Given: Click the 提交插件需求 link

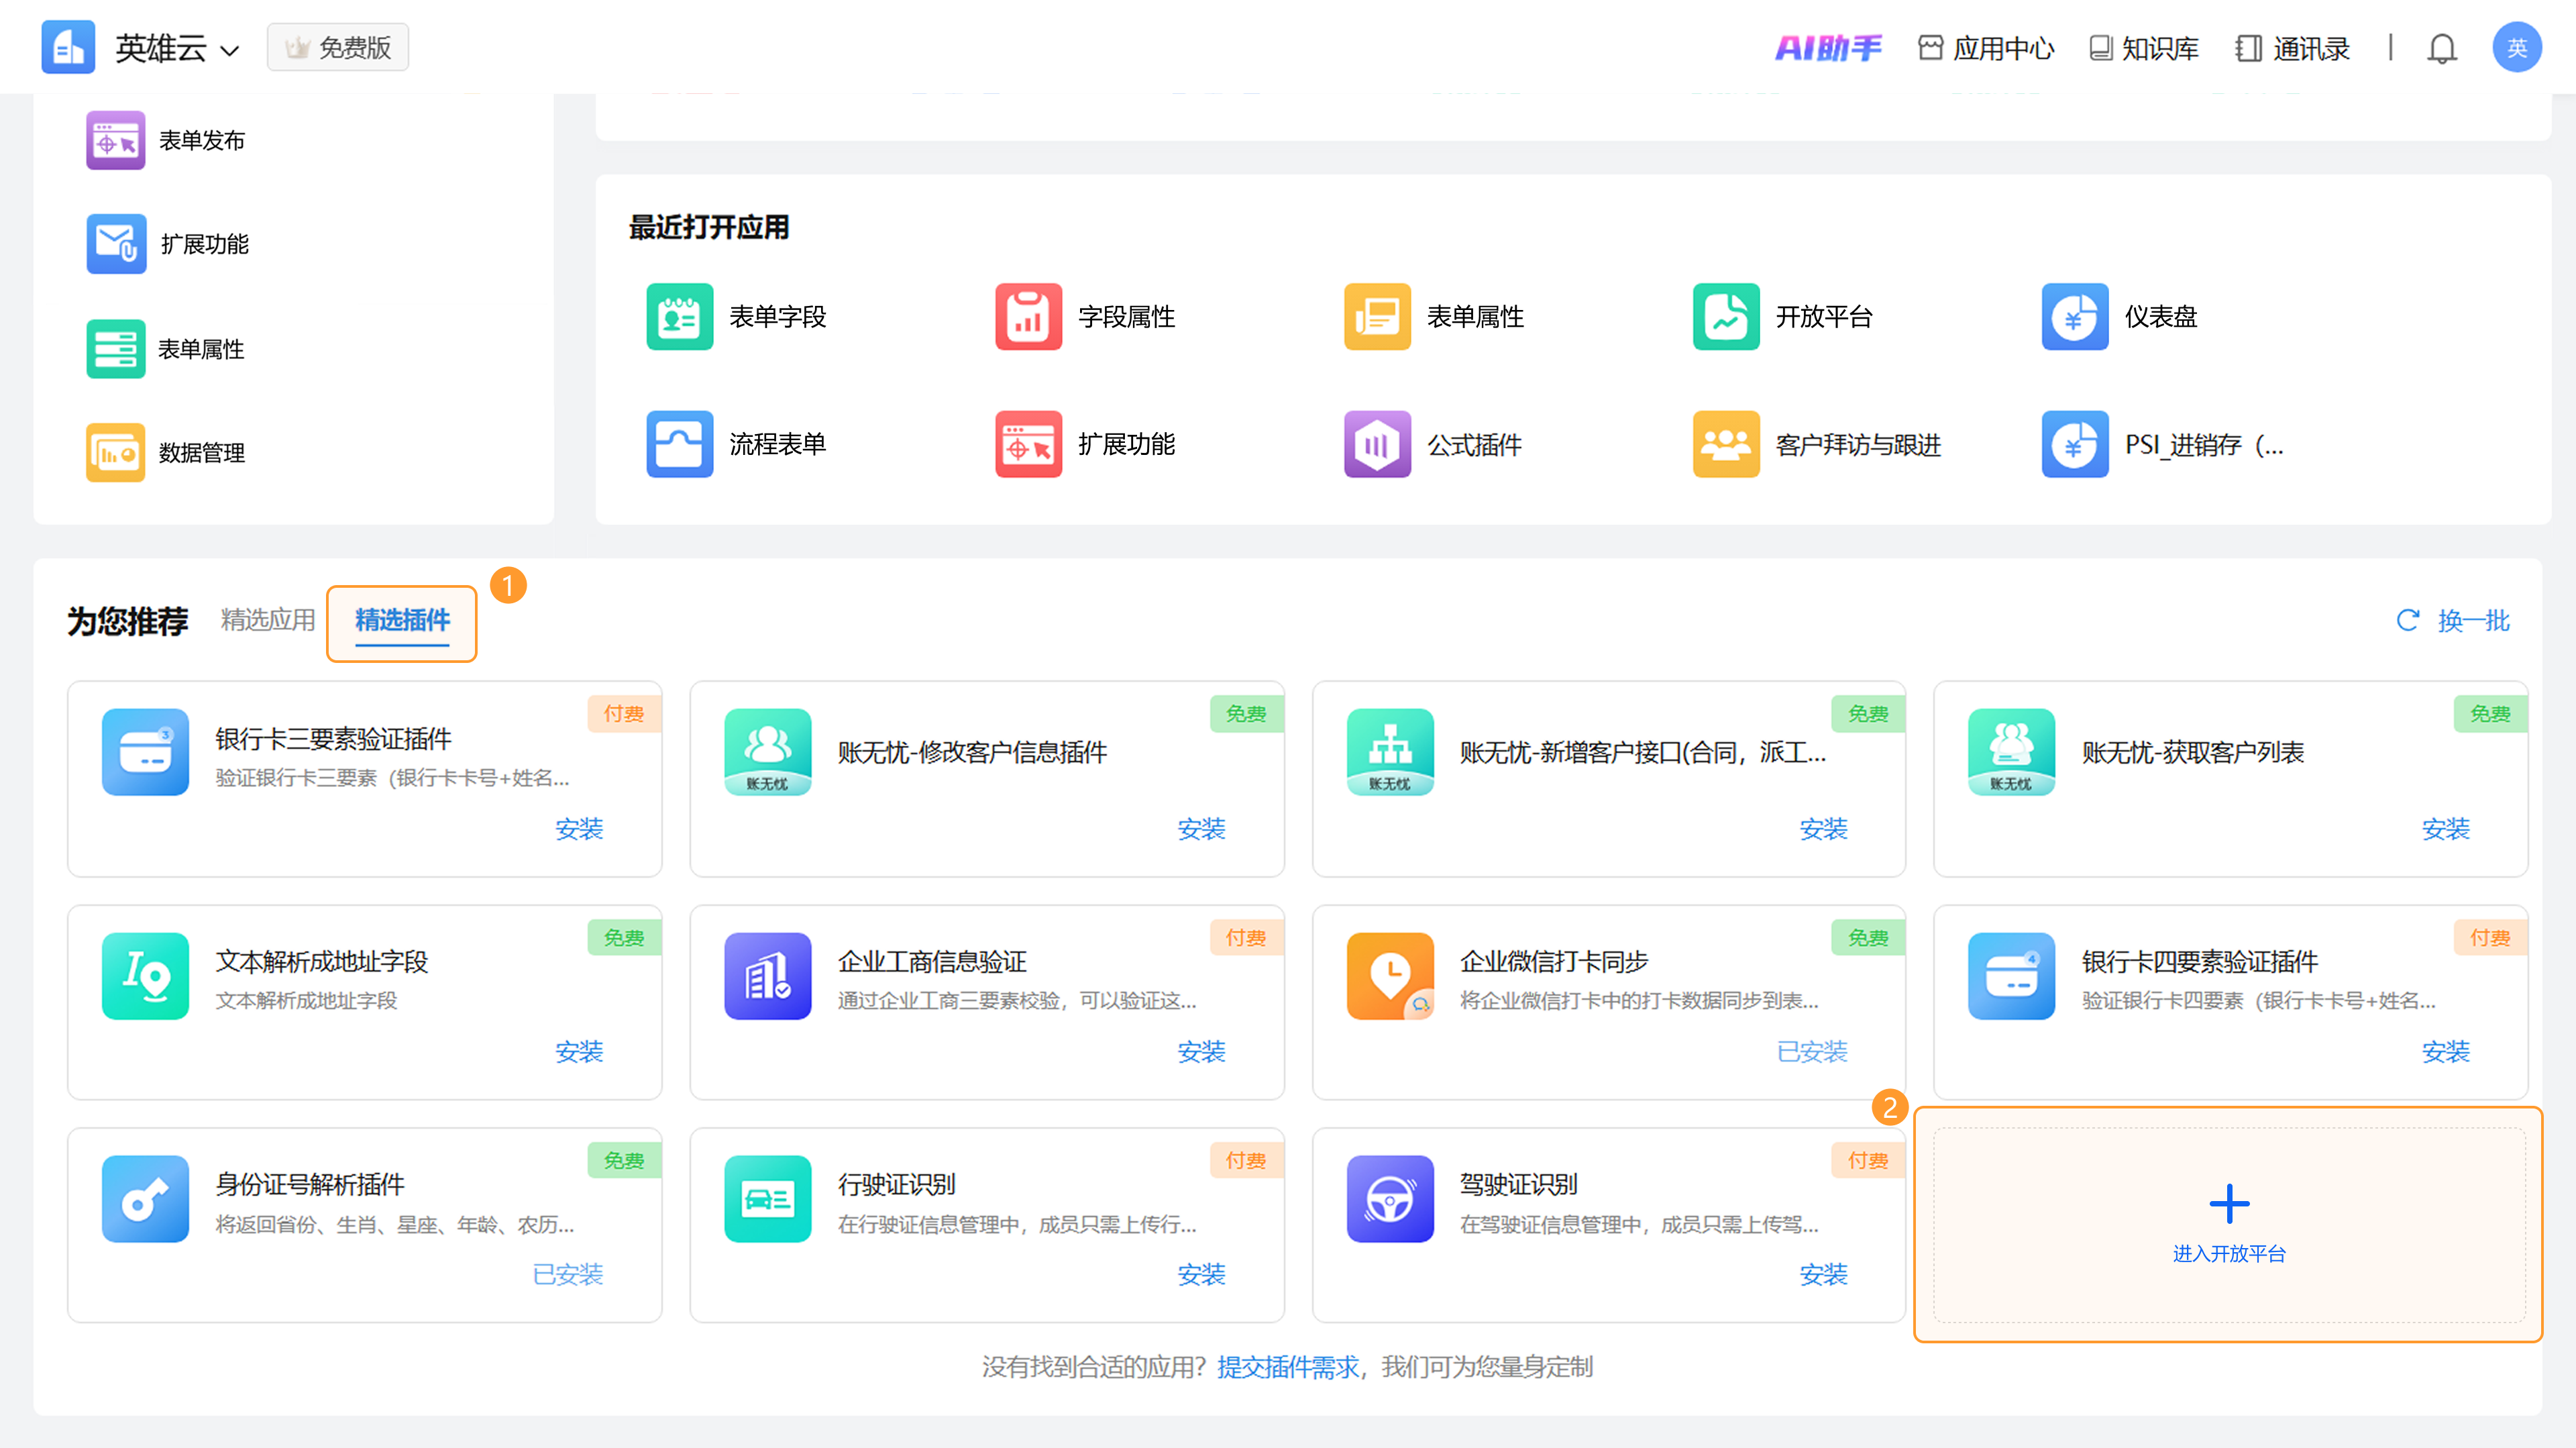Looking at the screenshot, I should (1288, 1367).
